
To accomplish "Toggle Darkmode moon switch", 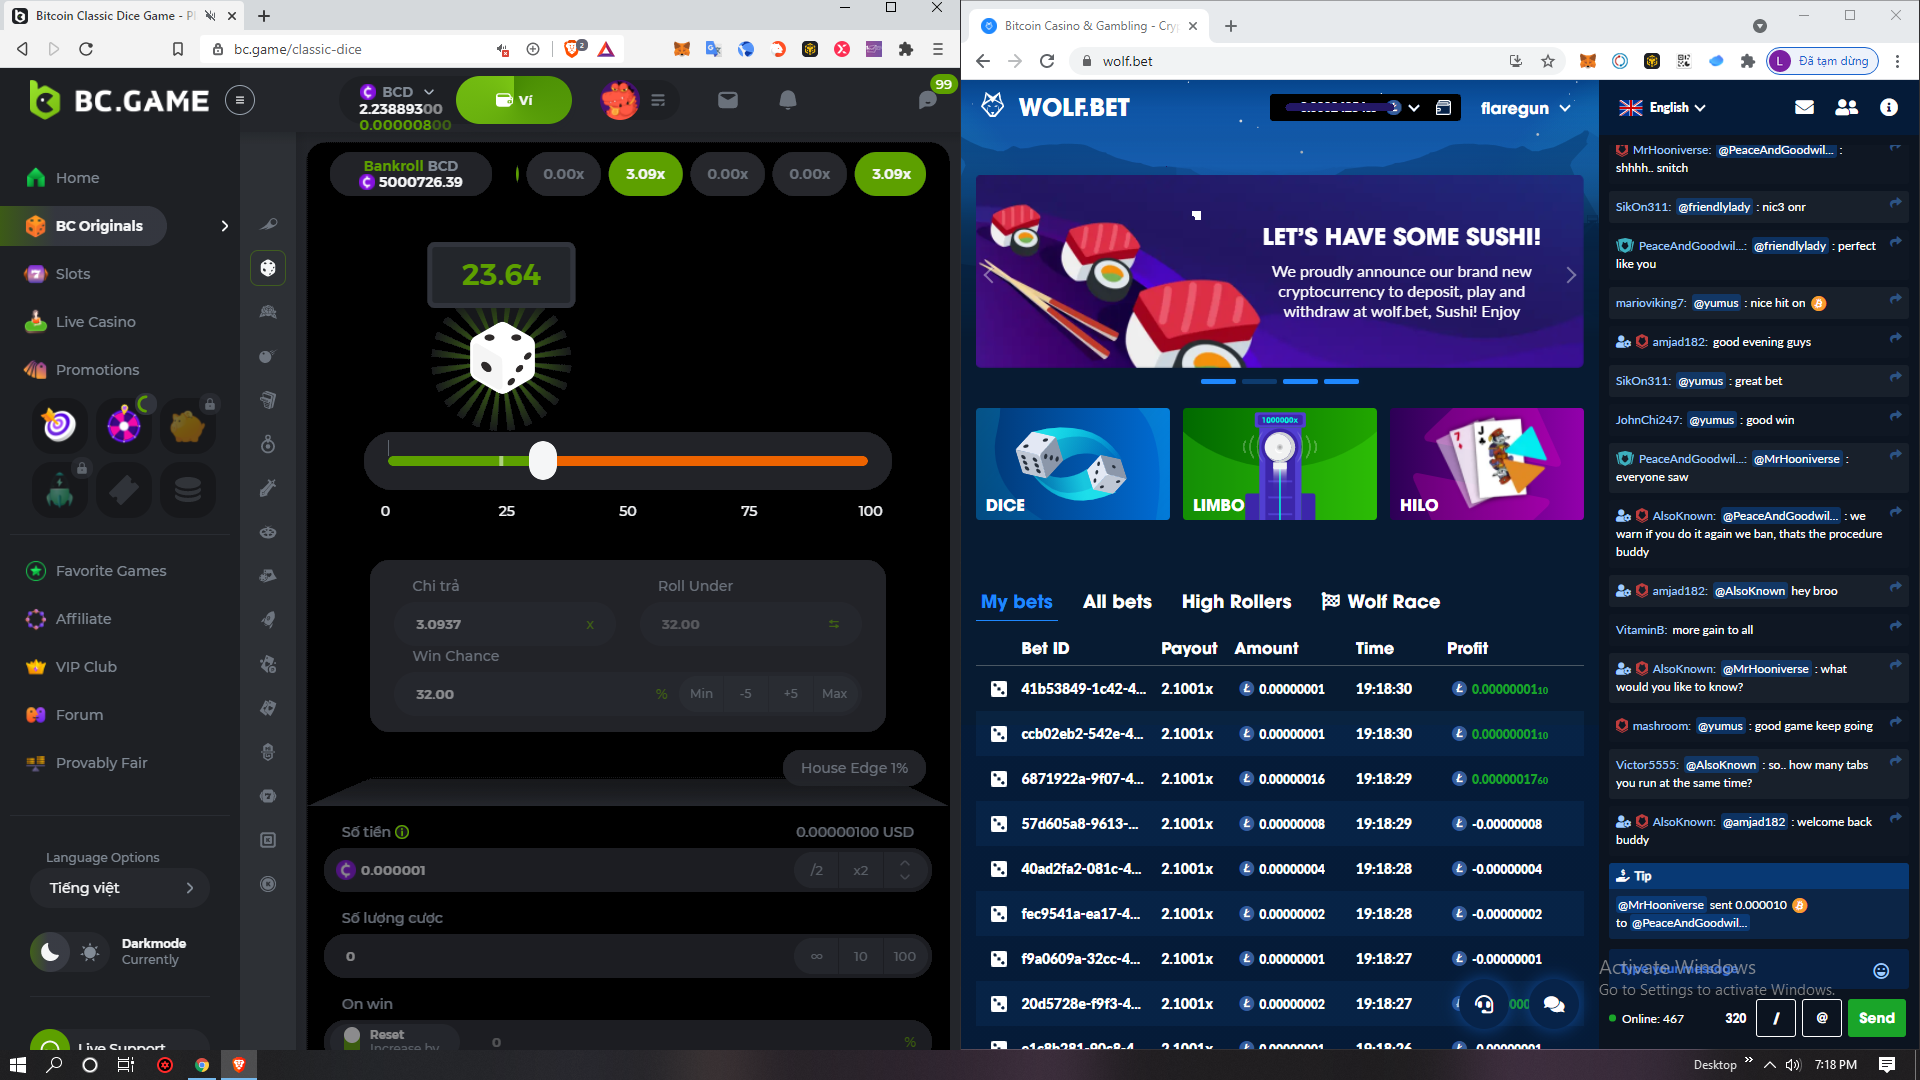I will (51, 951).
